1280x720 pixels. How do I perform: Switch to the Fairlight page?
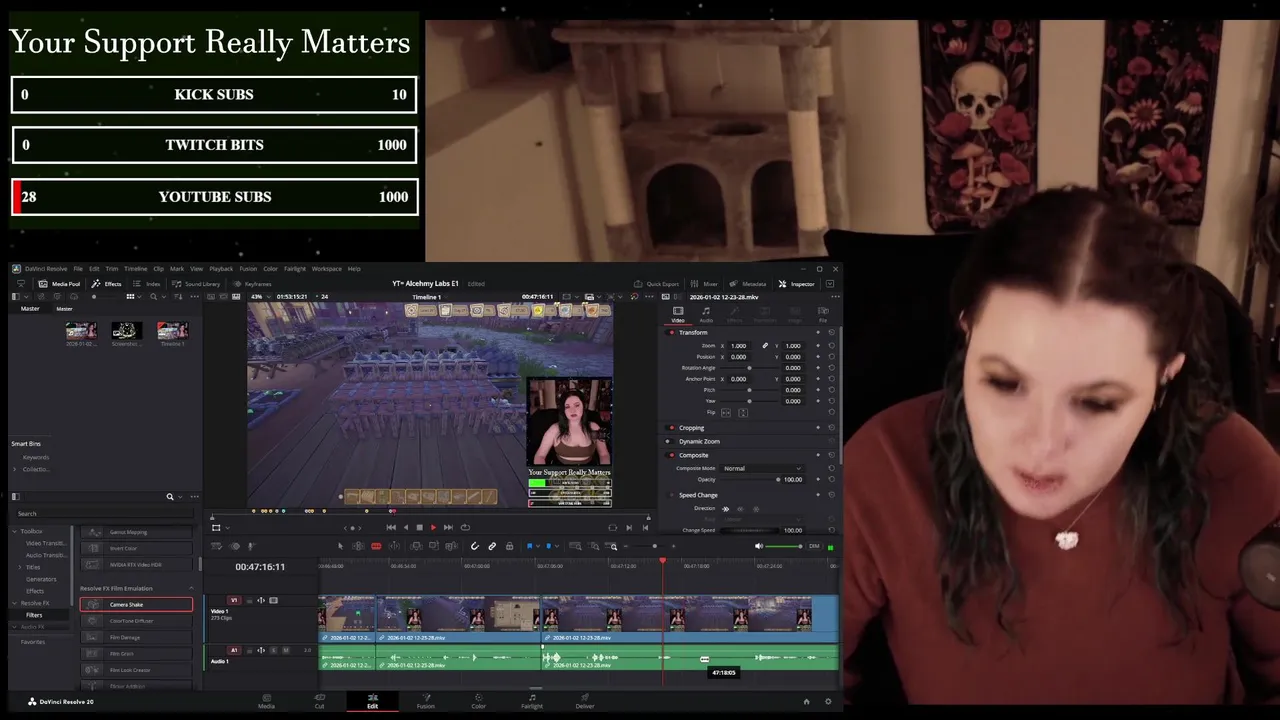[532, 700]
